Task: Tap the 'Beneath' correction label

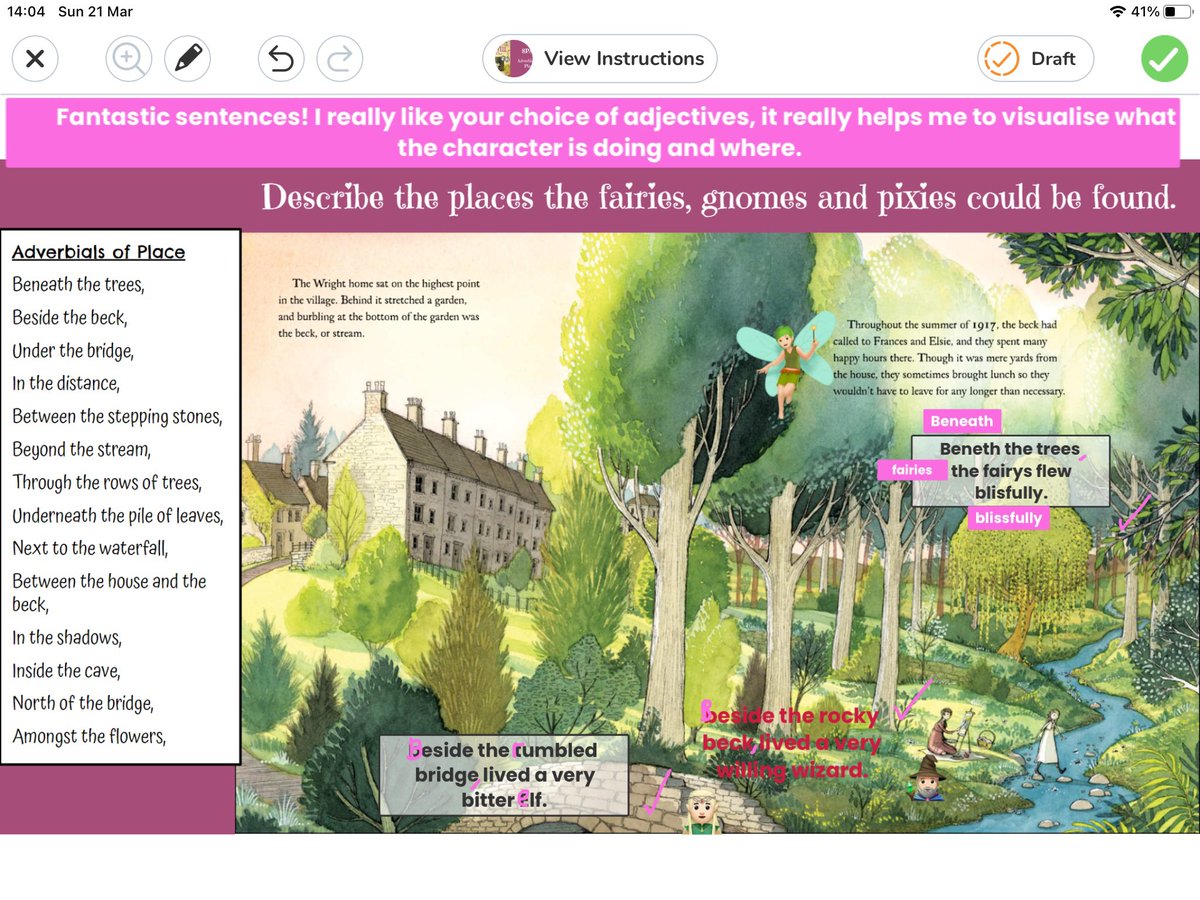Action: (962, 421)
